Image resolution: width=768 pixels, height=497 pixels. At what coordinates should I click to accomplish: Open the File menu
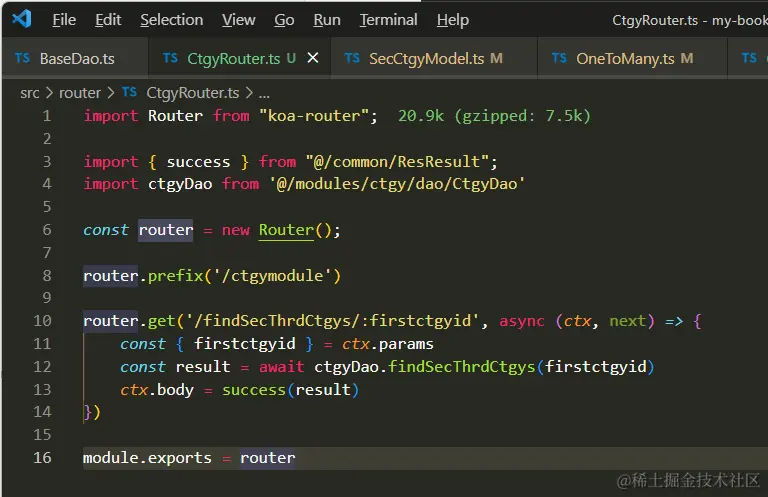[64, 20]
